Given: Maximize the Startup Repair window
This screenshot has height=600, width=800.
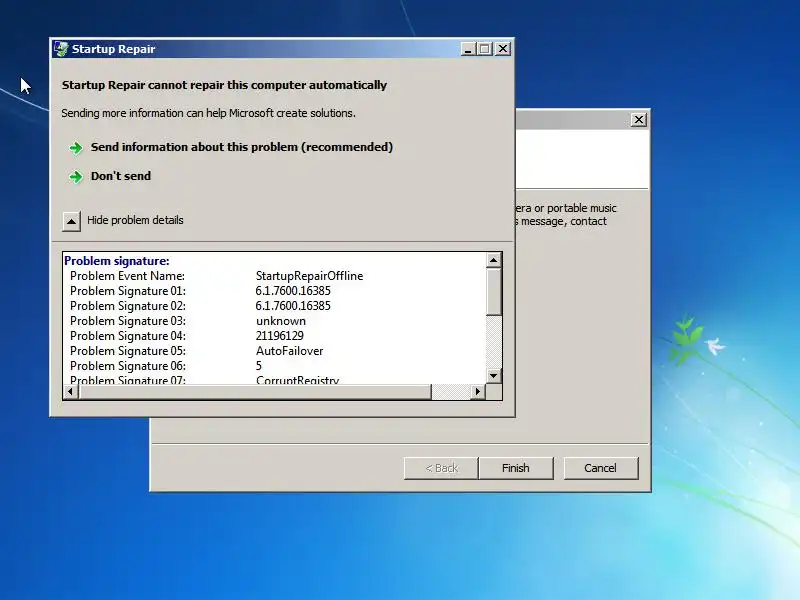Looking at the screenshot, I should pos(485,49).
